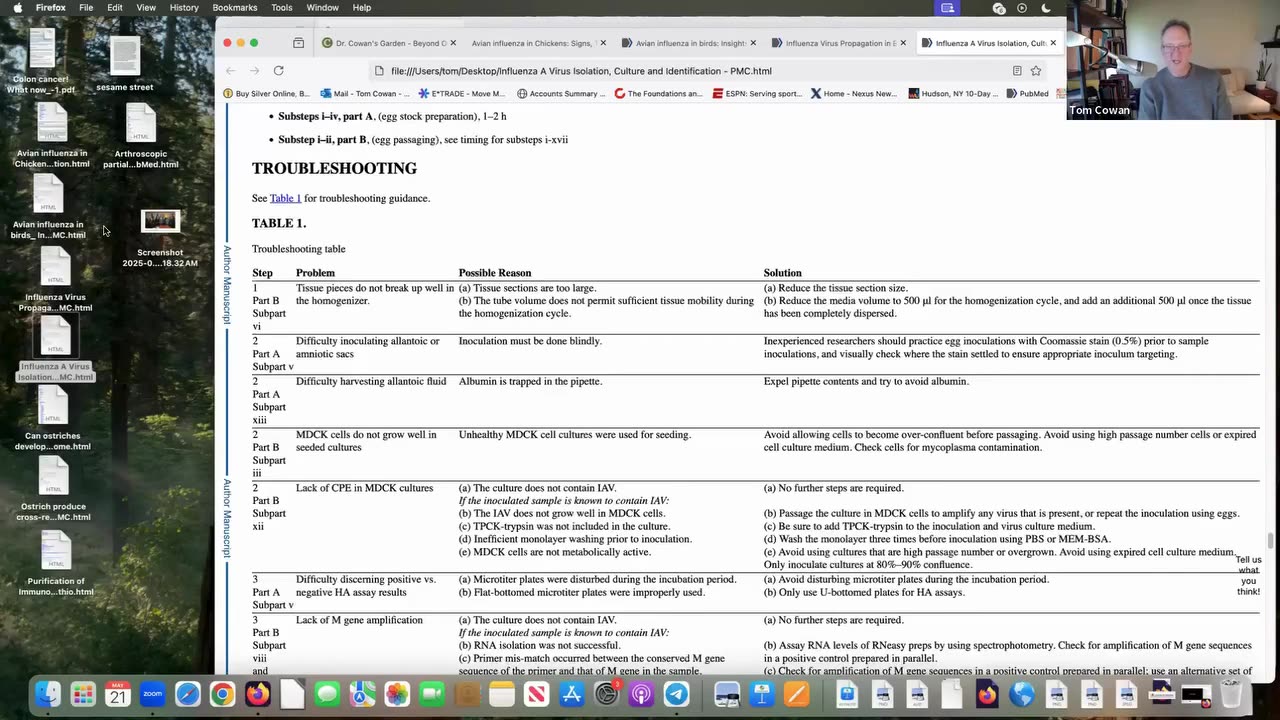The height and width of the screenshot is (720, 1280).
Task: Select Colon cancer What now PDF desktop file
Action: pos(41,60)
